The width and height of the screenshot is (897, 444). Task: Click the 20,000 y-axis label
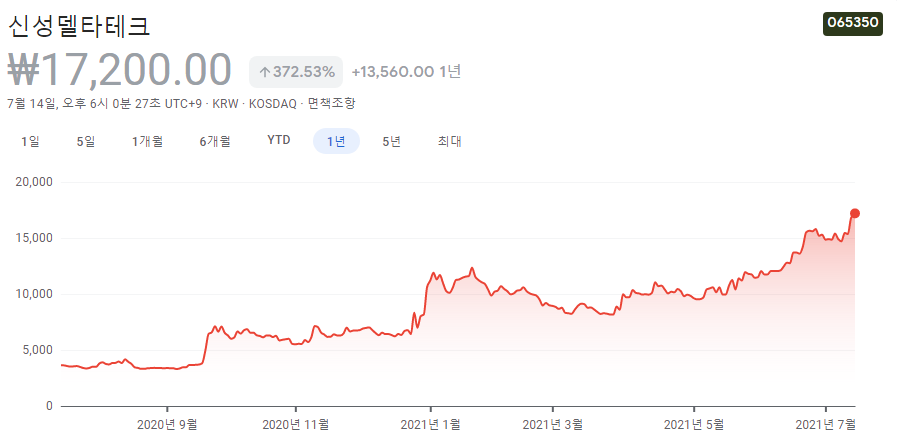[x=32, y=183]
